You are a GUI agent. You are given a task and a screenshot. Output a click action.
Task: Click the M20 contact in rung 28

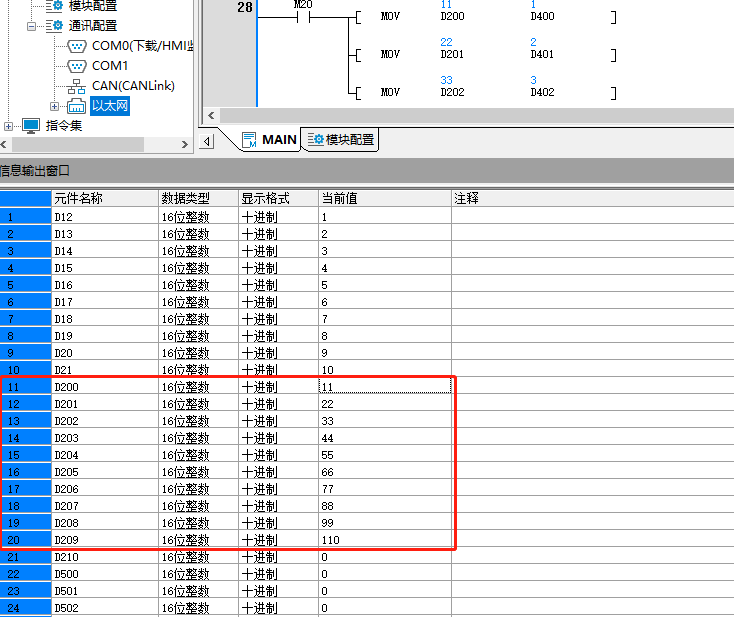tap(303, 17)
